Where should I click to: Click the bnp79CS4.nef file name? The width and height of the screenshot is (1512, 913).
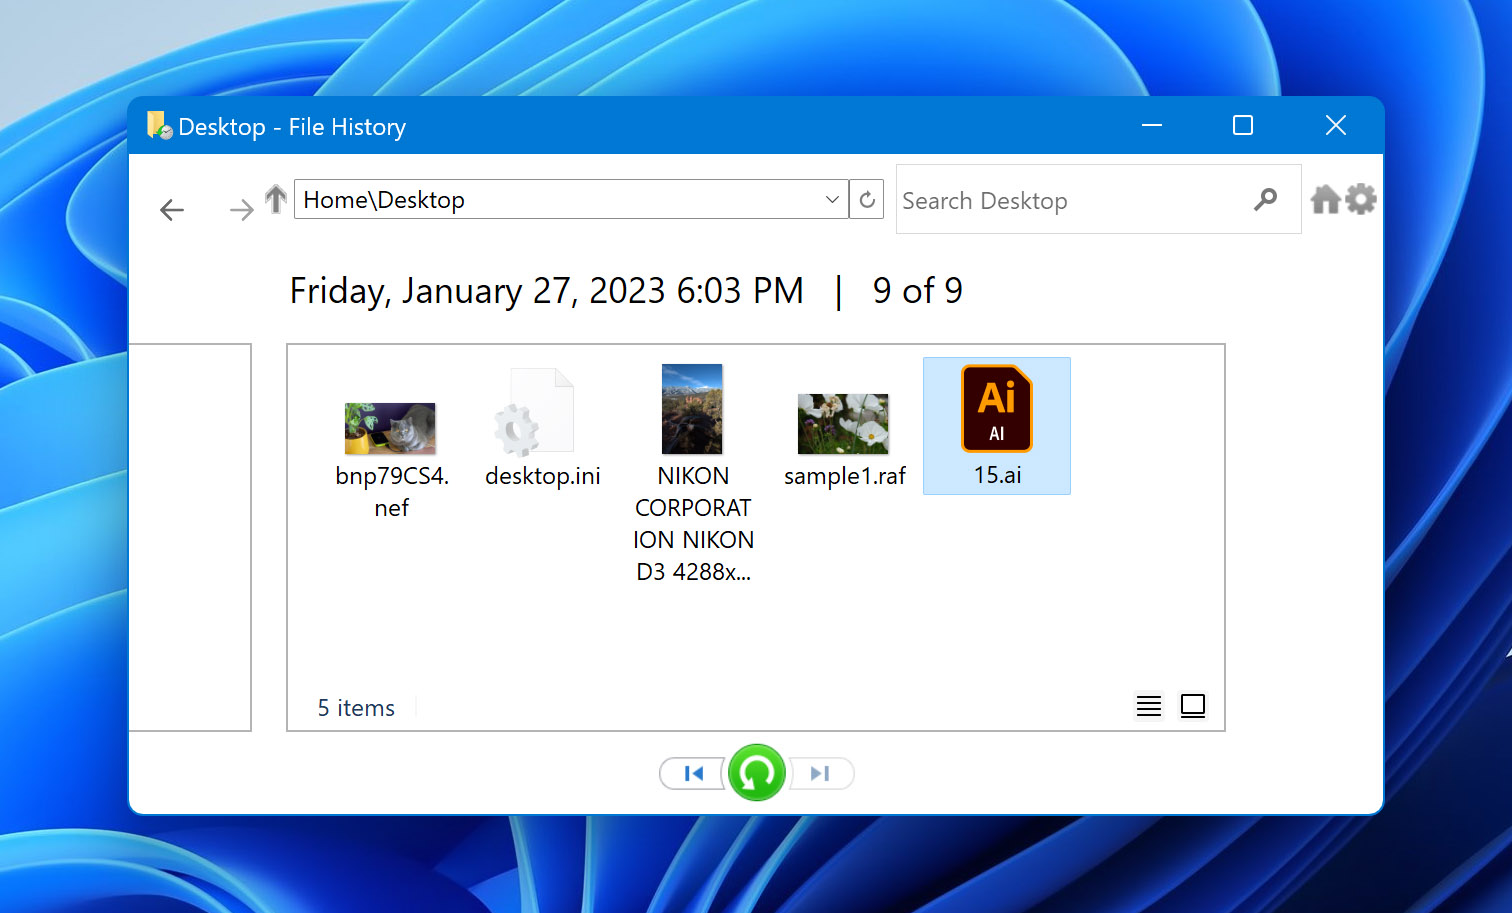[x=392, y=491]
